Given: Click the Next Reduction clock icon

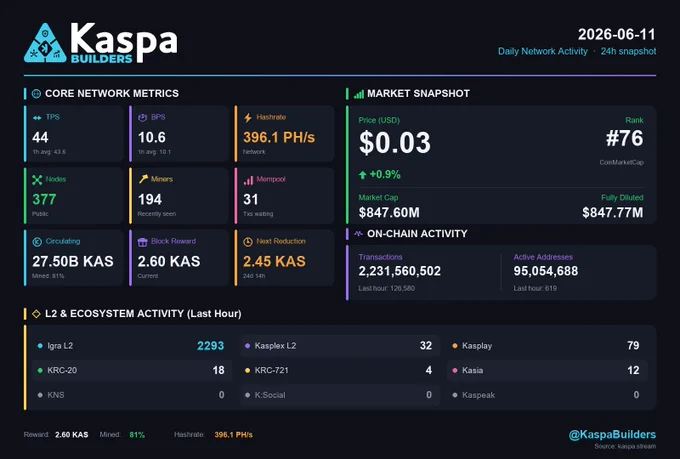Looking at the screenshot, I should tap(248, 242).
